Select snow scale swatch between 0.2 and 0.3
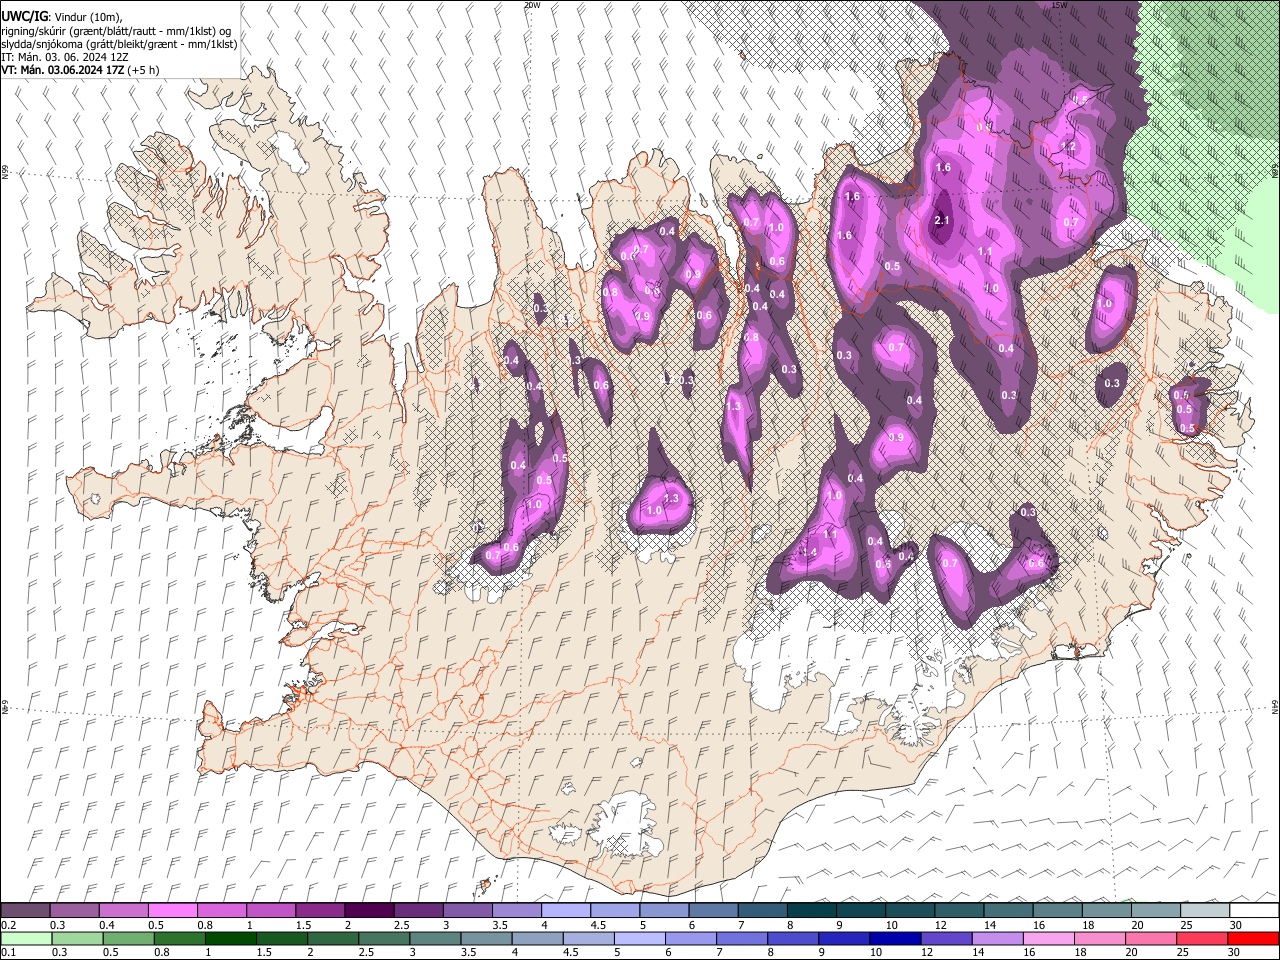1280x960 pixels. [x=25, y=911]
